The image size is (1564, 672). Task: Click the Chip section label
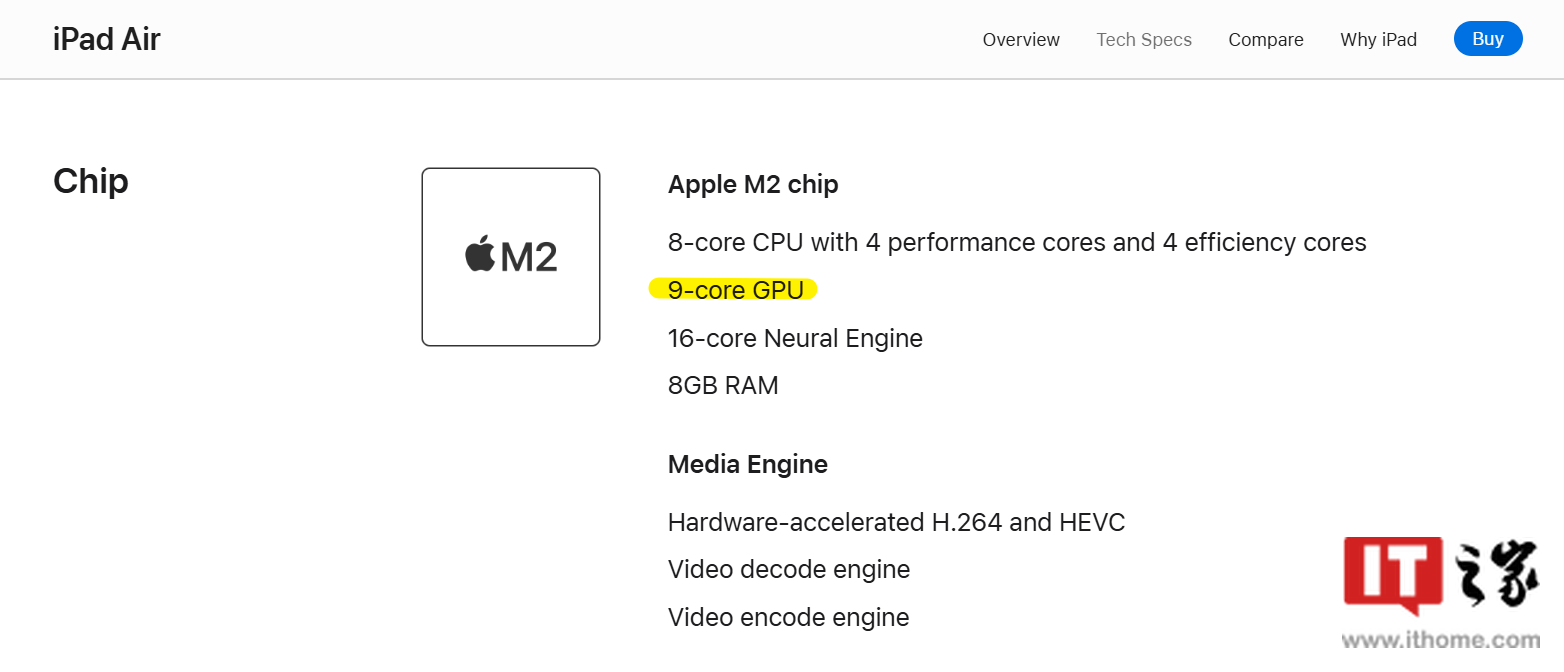click(90, 181)
